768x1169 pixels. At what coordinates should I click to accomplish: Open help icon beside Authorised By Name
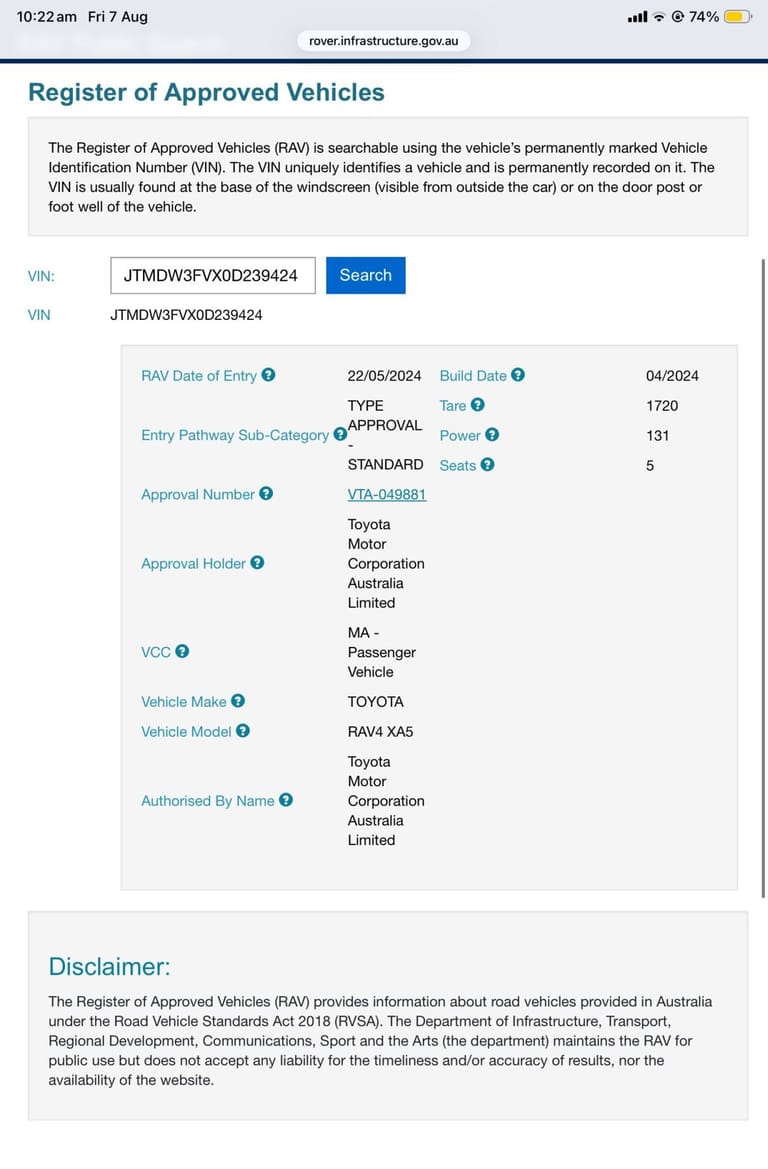coord(286,800)
